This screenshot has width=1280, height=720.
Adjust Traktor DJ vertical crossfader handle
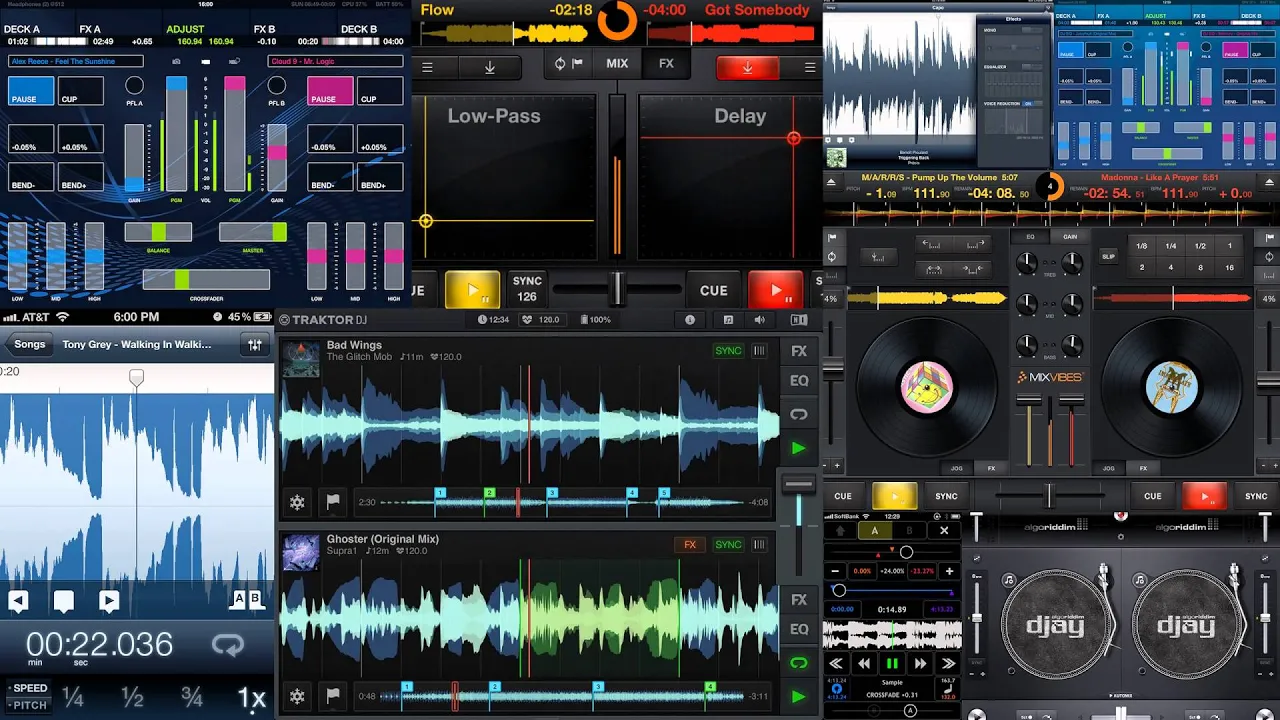point(798,485)
